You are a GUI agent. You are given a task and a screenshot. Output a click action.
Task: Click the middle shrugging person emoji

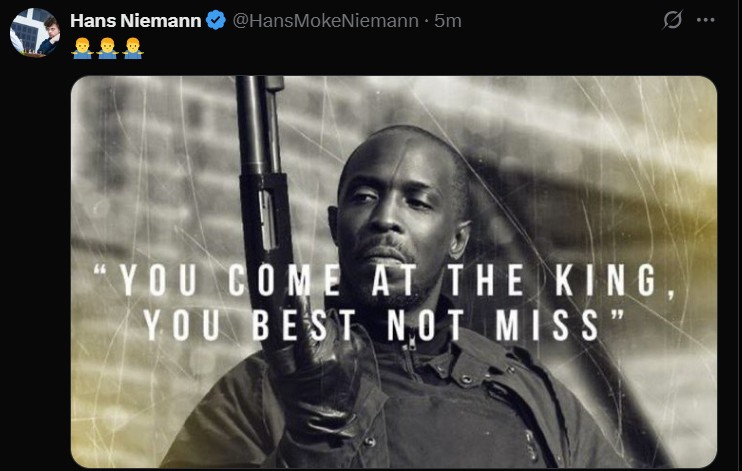(x=107, y=48)
